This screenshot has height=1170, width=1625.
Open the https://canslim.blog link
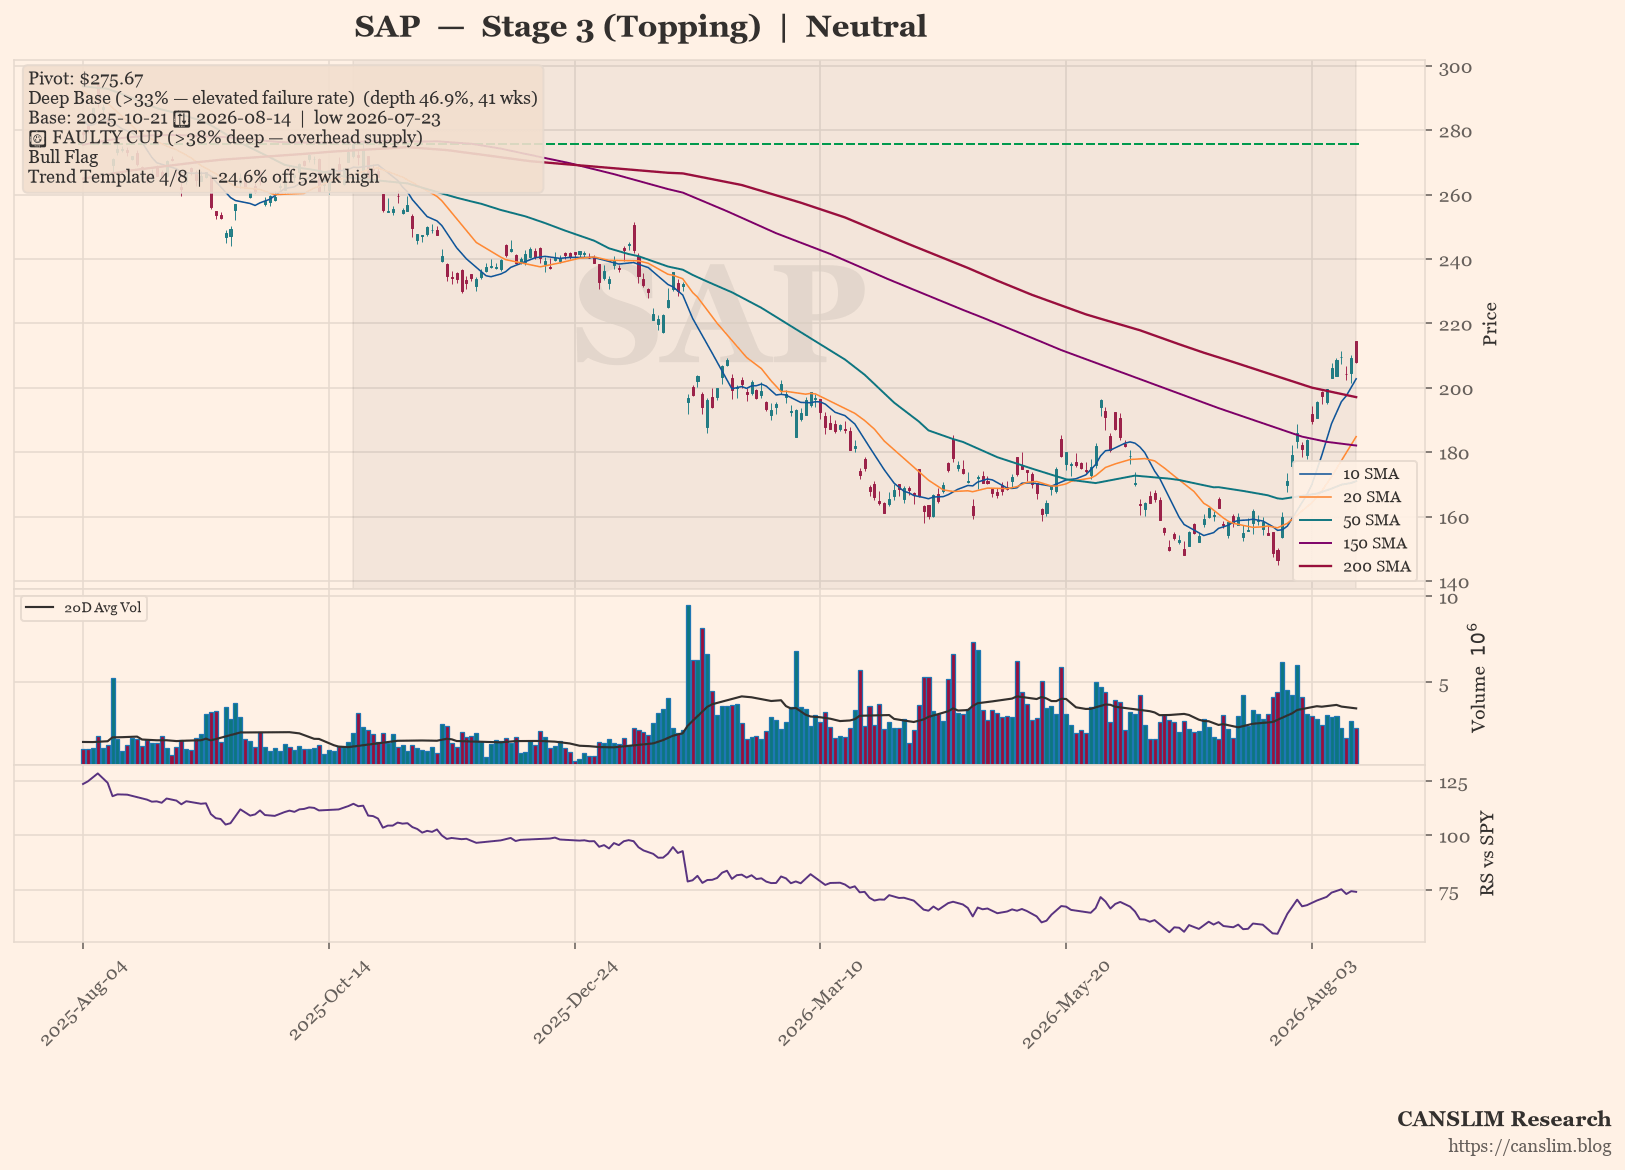click(x=1530, y=1146)
